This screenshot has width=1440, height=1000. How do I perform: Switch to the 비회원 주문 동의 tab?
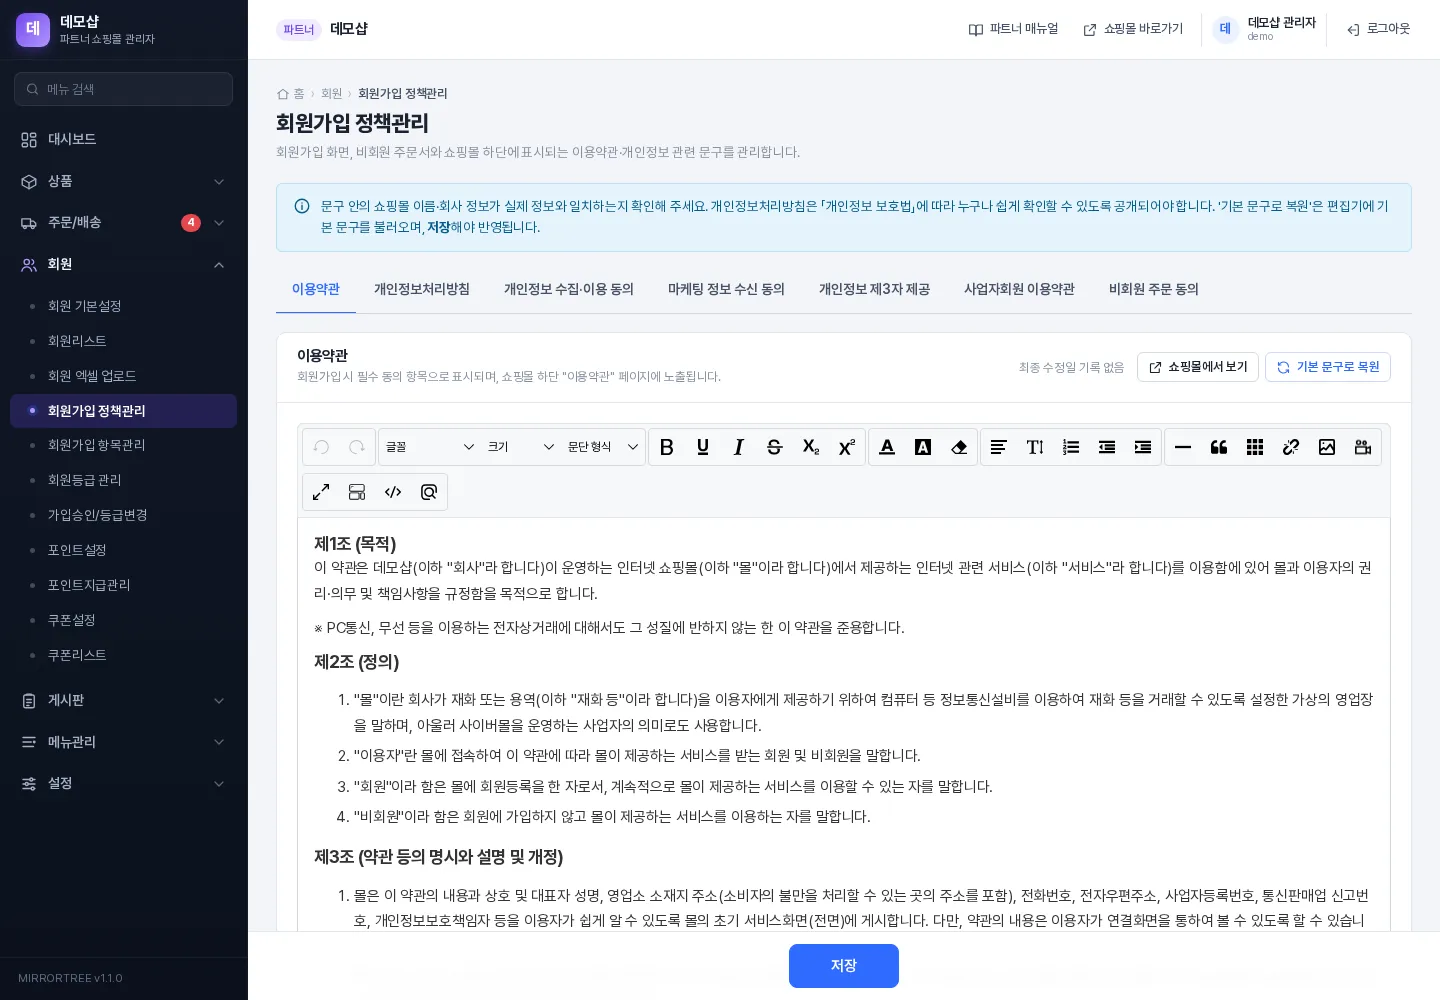click(x=1154, y=289)
